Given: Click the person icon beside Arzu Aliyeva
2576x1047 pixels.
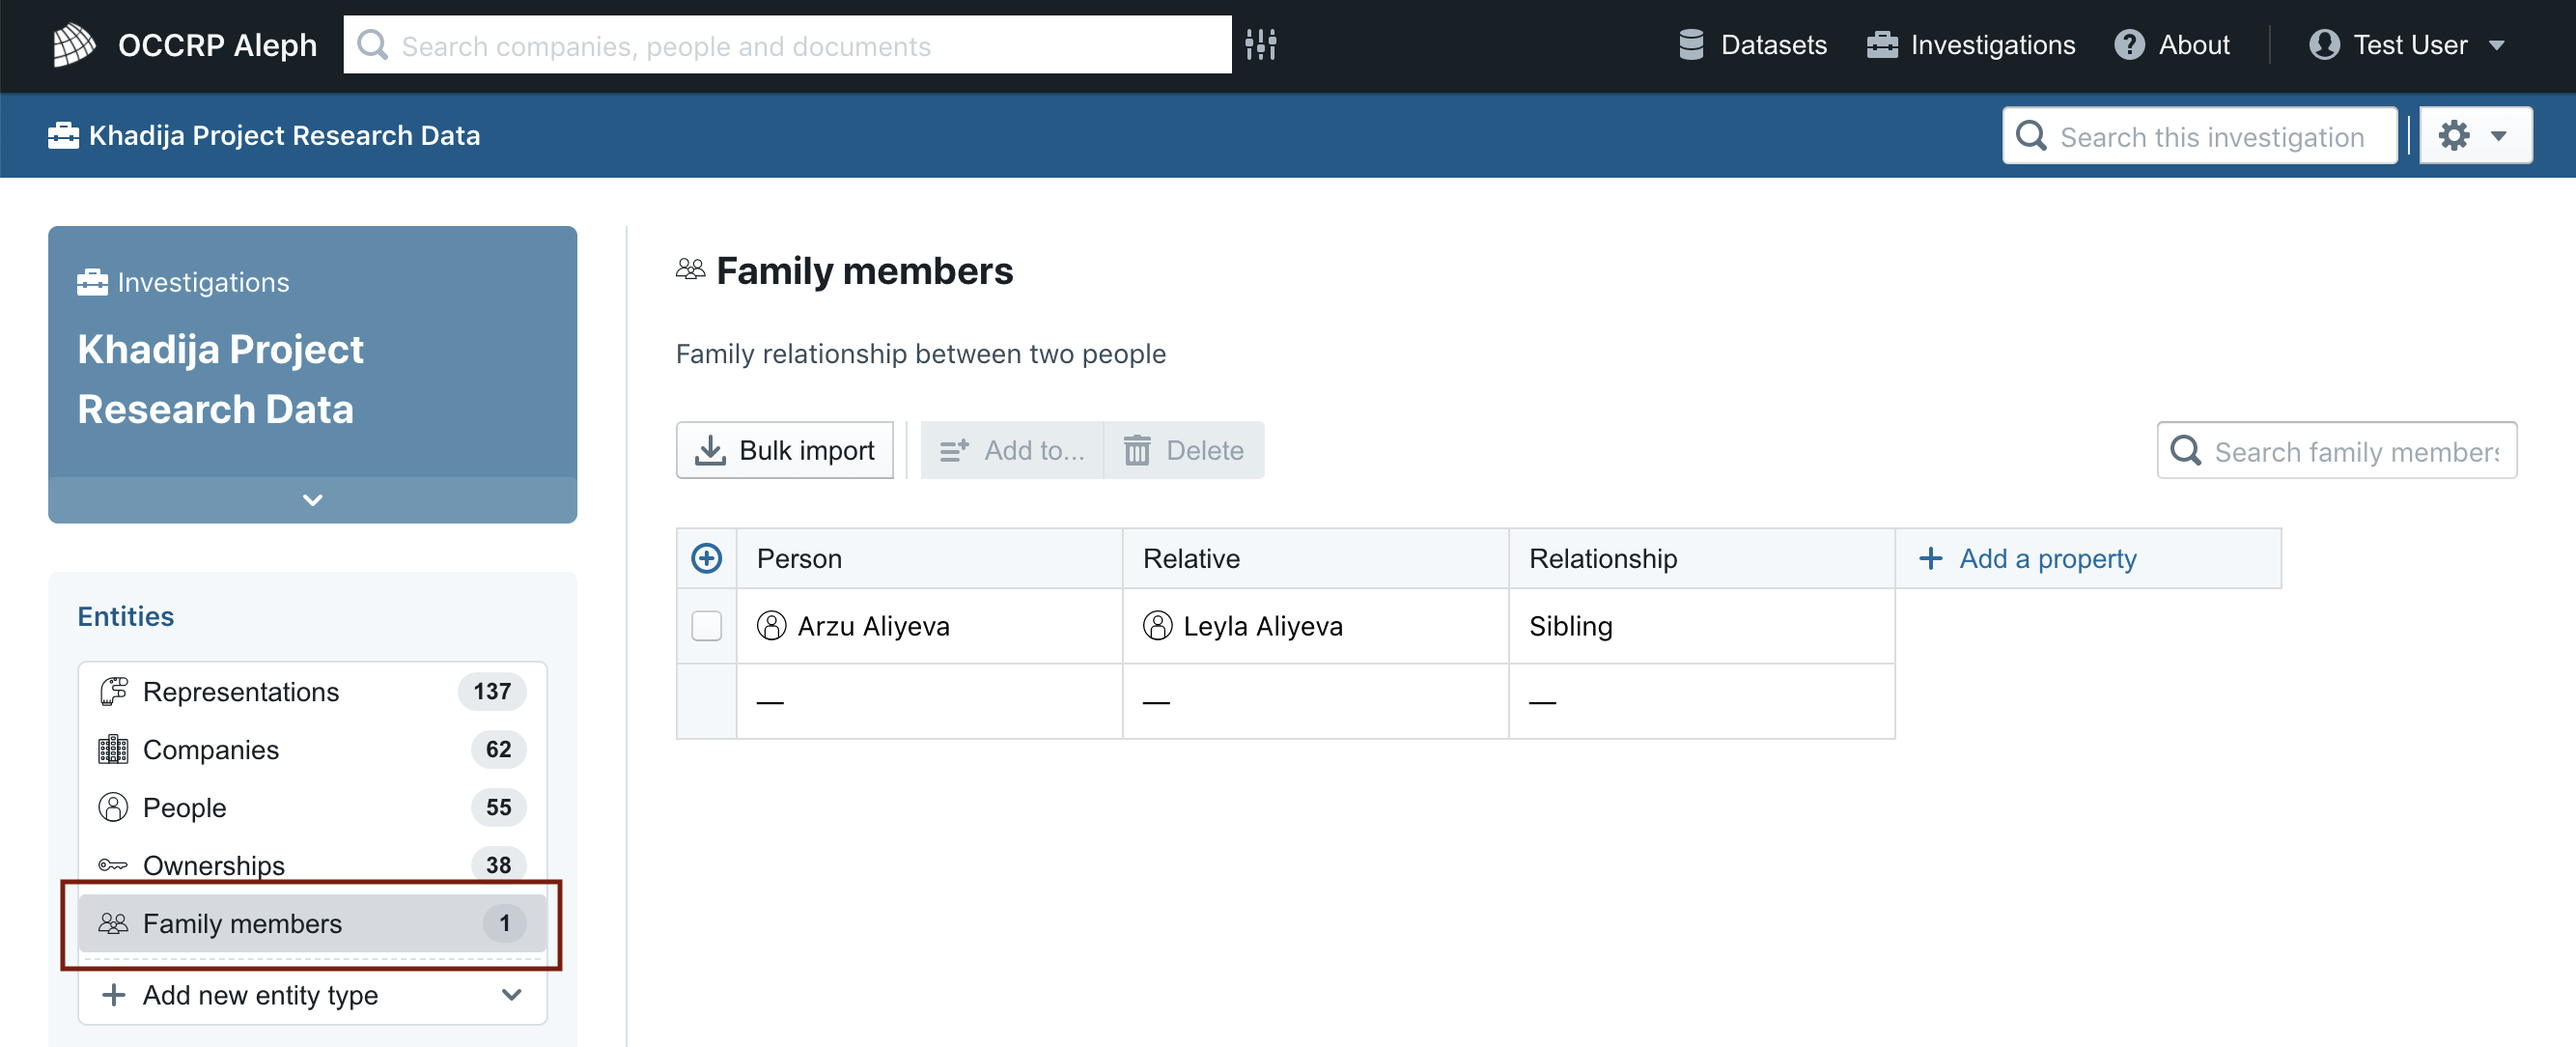Looking at the screenshot, I should (x=771, y=626).
